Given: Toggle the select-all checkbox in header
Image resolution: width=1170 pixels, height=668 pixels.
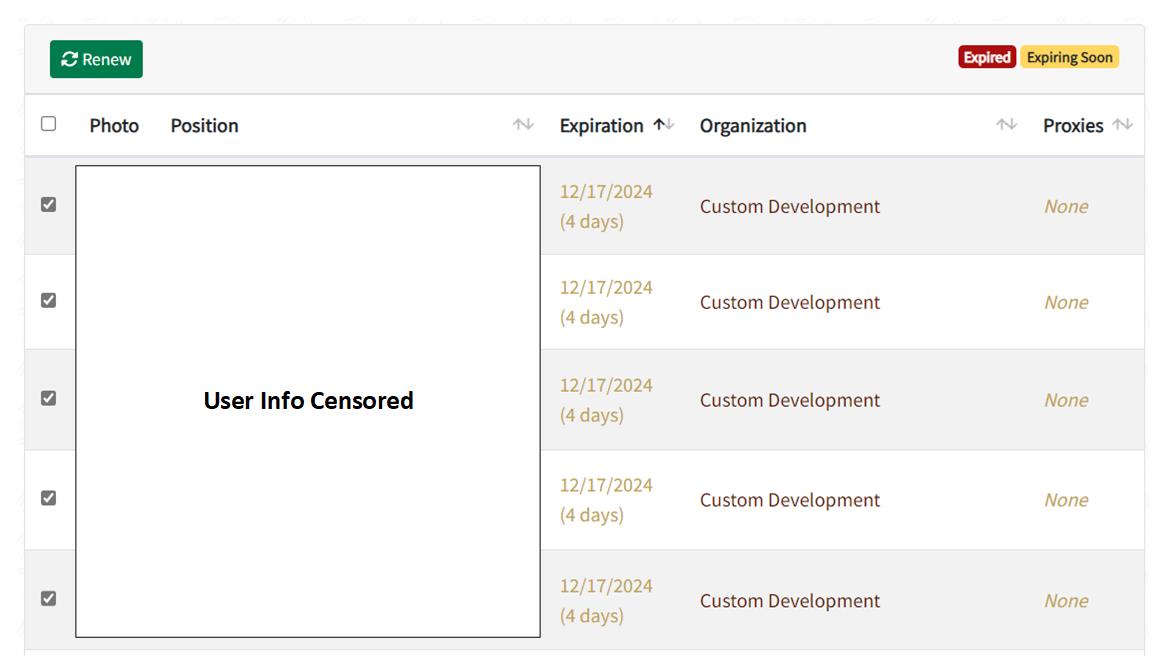Looking at the screenshot, I should coord(48,124).
